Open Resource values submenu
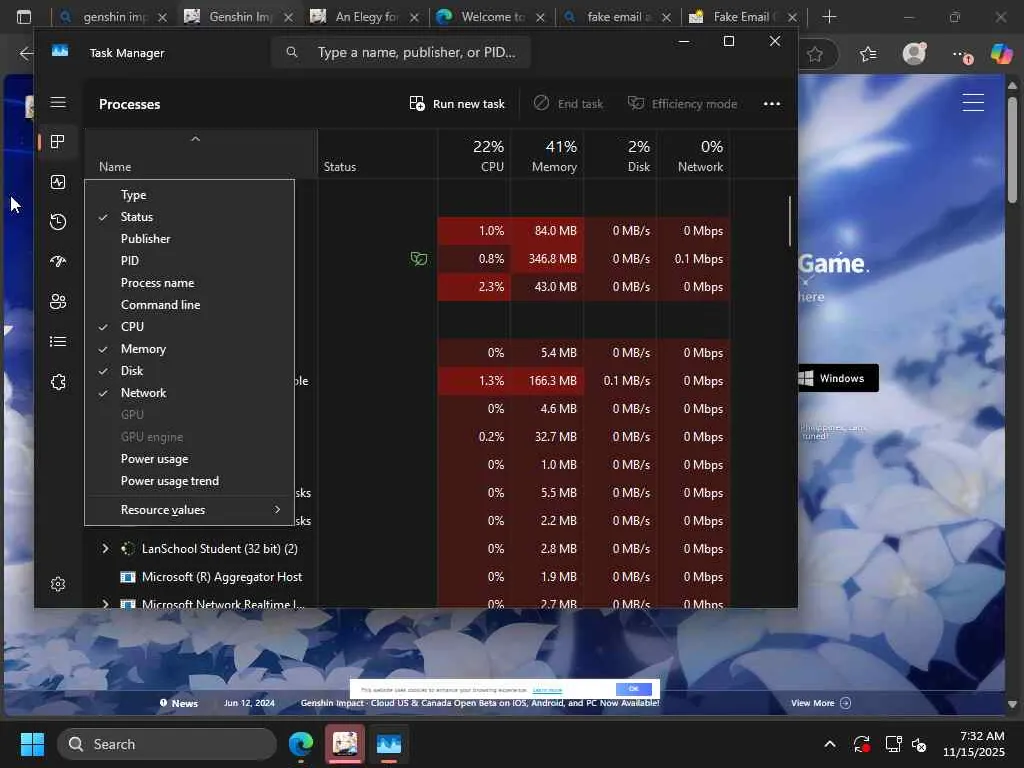This screenshot has height=768, width=1024. pyautogui.click(x=189, y=510)
